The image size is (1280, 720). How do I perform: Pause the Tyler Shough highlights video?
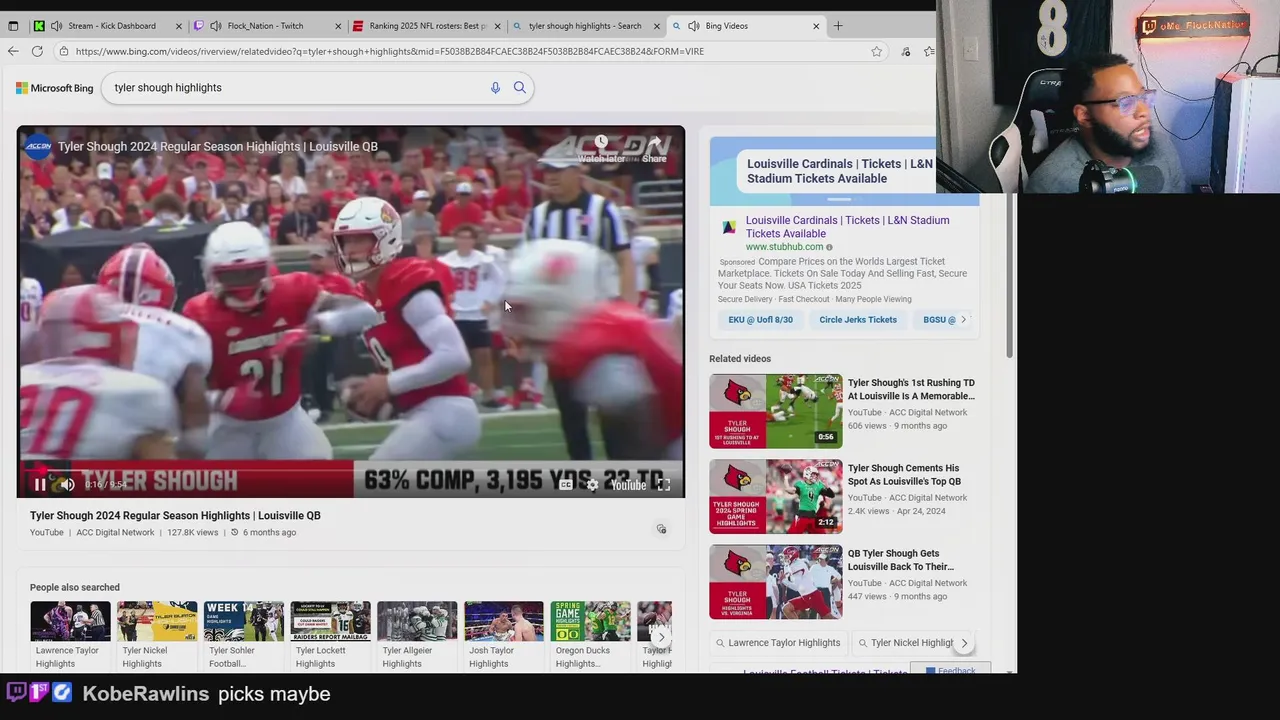coord(40,485)
